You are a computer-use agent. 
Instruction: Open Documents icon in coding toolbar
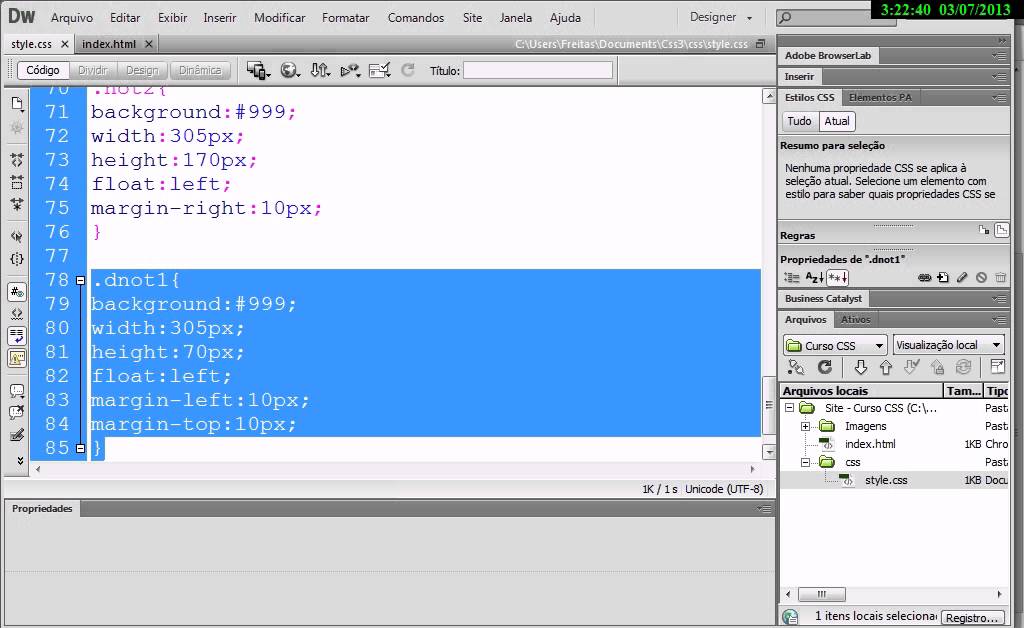(17, 103)
